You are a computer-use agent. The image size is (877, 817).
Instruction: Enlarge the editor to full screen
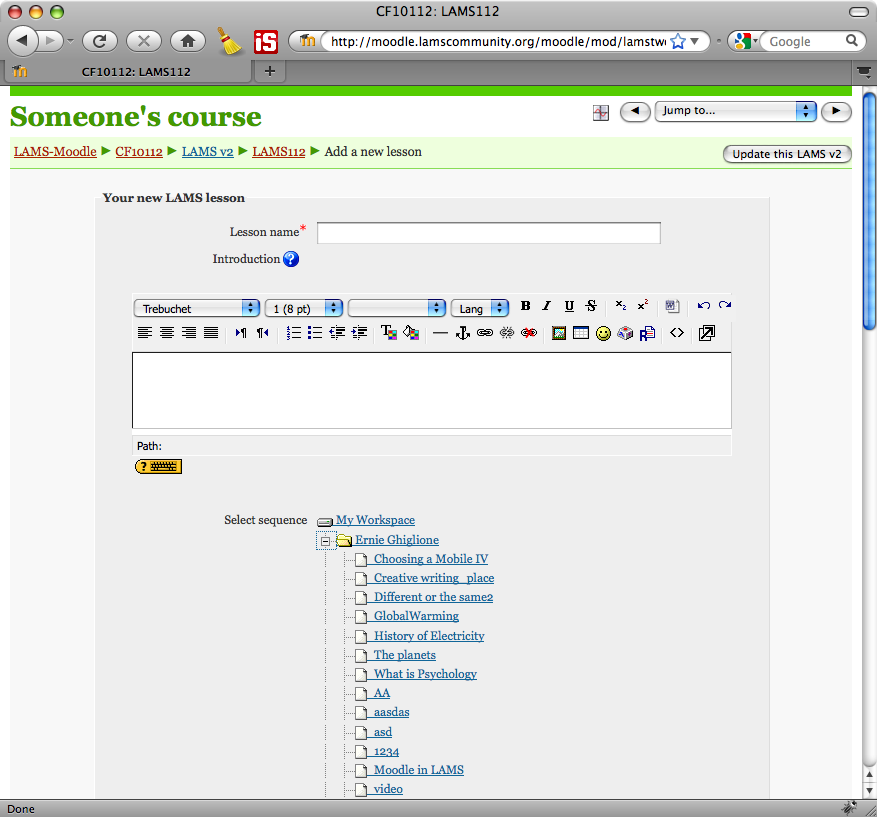(707, 333)
